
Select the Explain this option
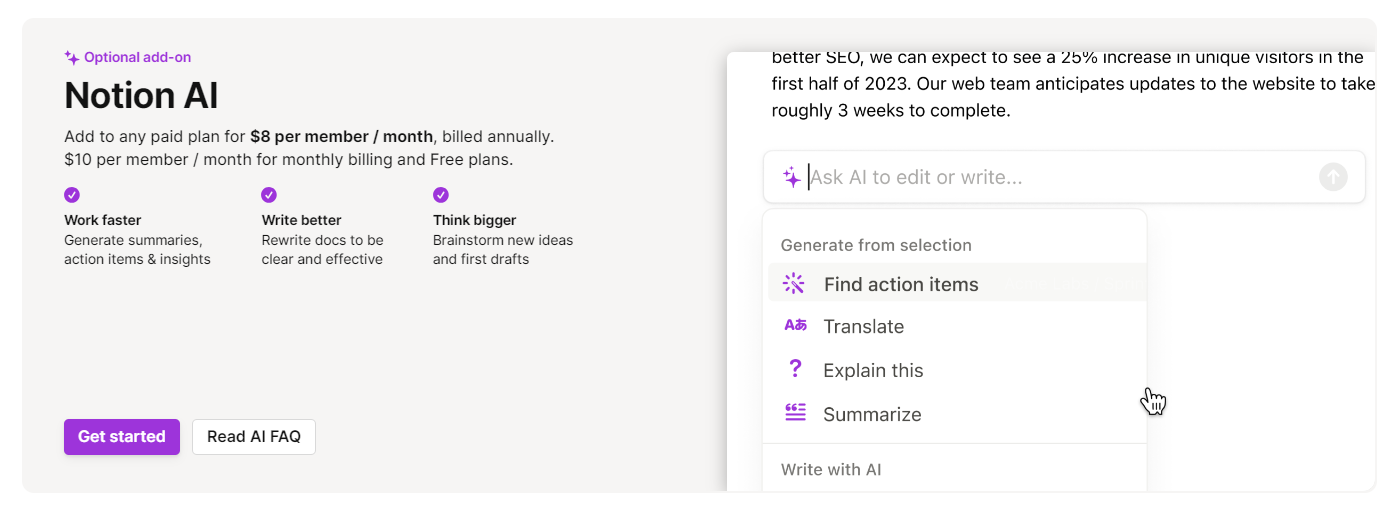click(957, 370)
